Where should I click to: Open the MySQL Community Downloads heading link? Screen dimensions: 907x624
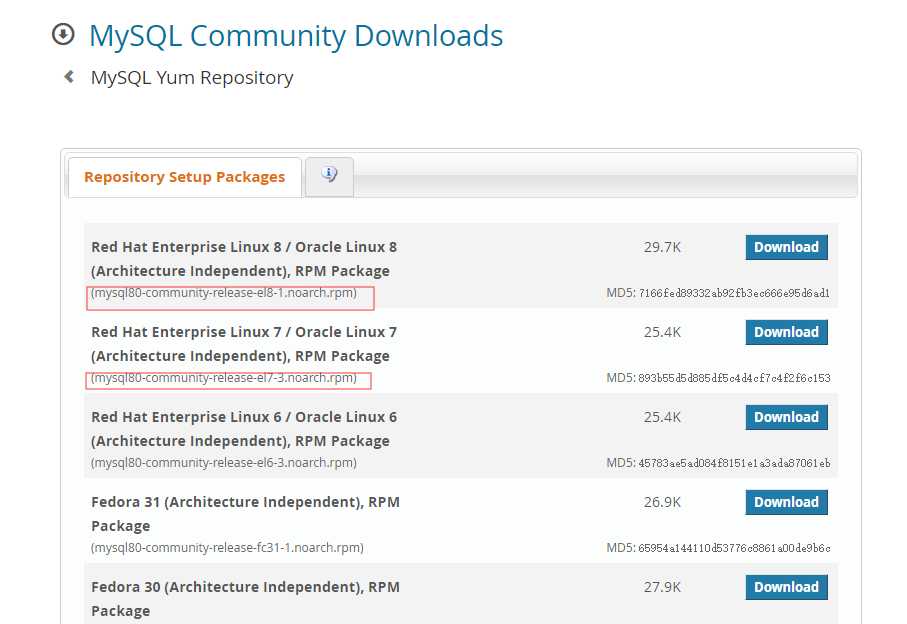[296, 35]
